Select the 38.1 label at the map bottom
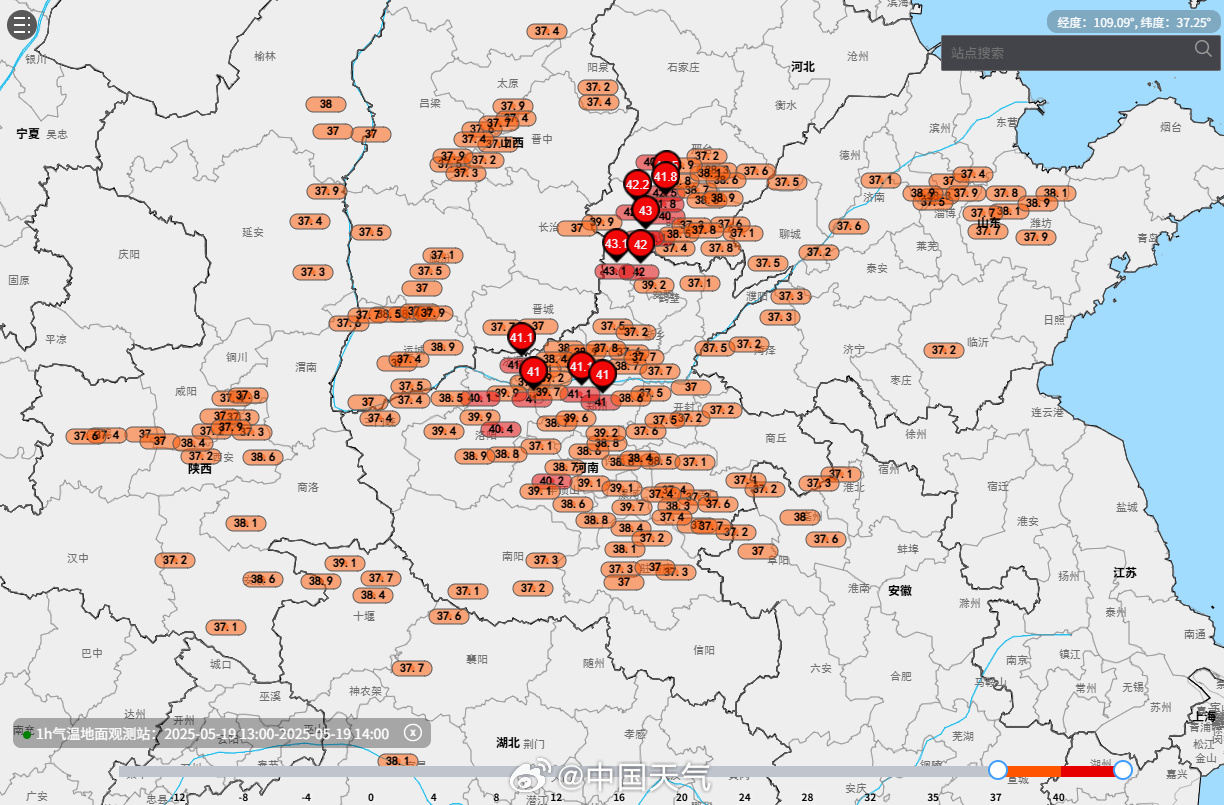Viewport: 1224px width, 805px height. click(x=397, y=761)
